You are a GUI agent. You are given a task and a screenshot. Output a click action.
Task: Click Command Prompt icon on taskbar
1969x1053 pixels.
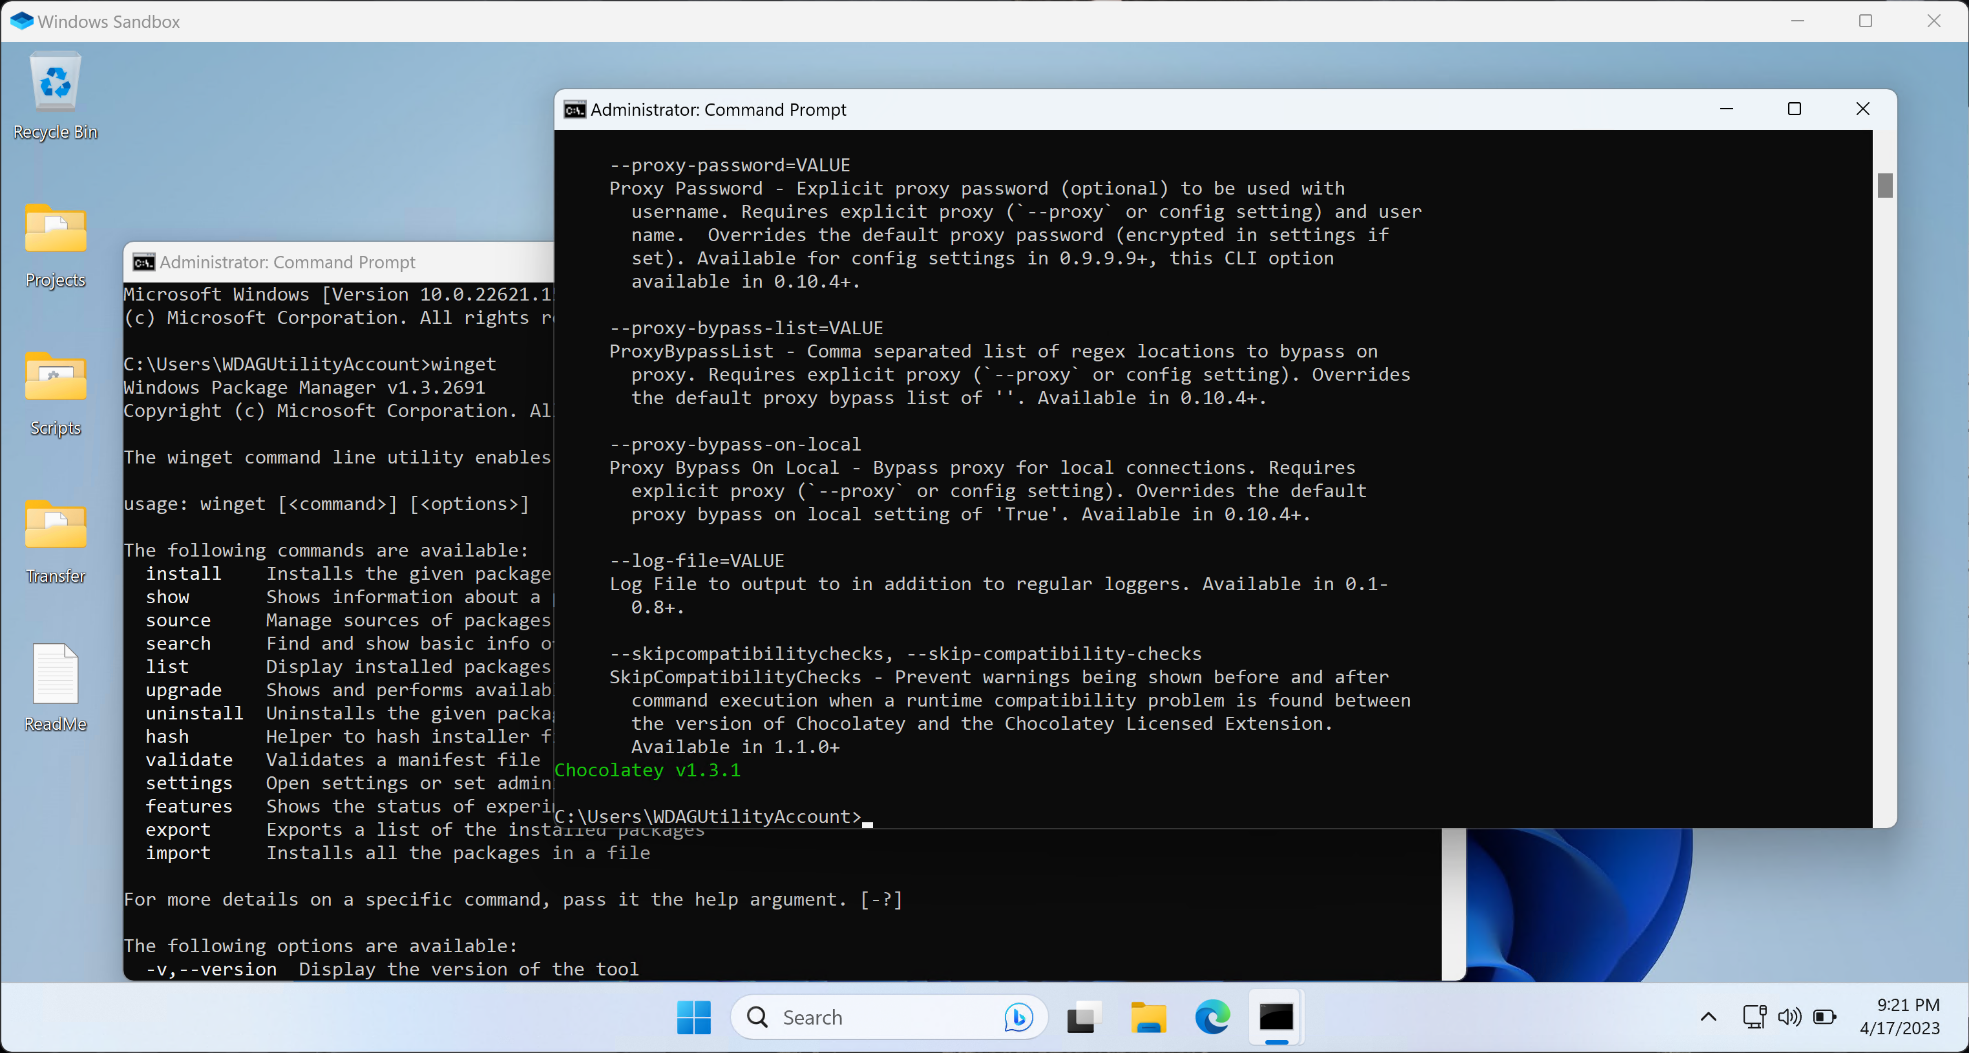point(1277,1018)
